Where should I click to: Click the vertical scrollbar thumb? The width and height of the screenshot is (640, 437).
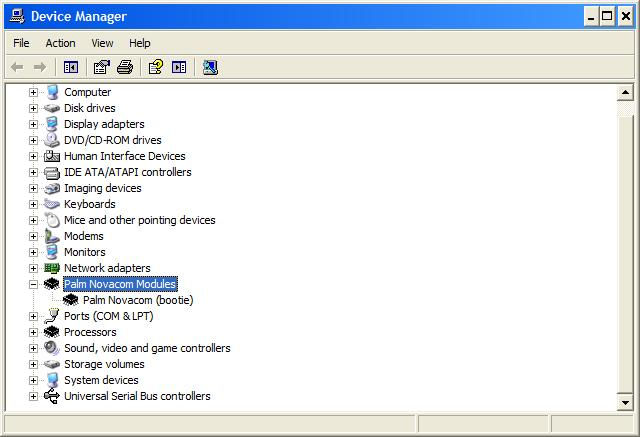(x=625, y=253)
